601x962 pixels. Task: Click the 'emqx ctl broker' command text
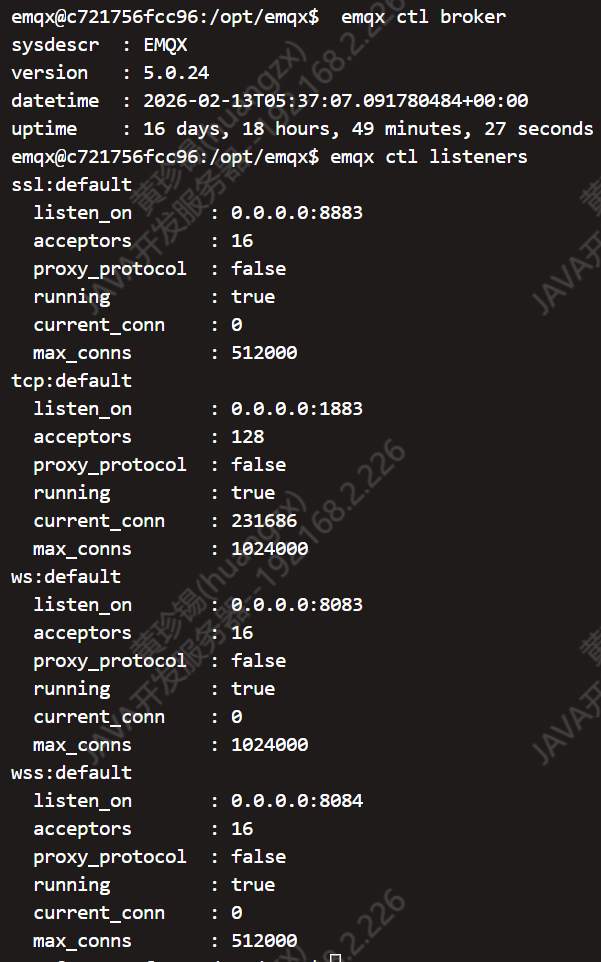pos(423,17)
